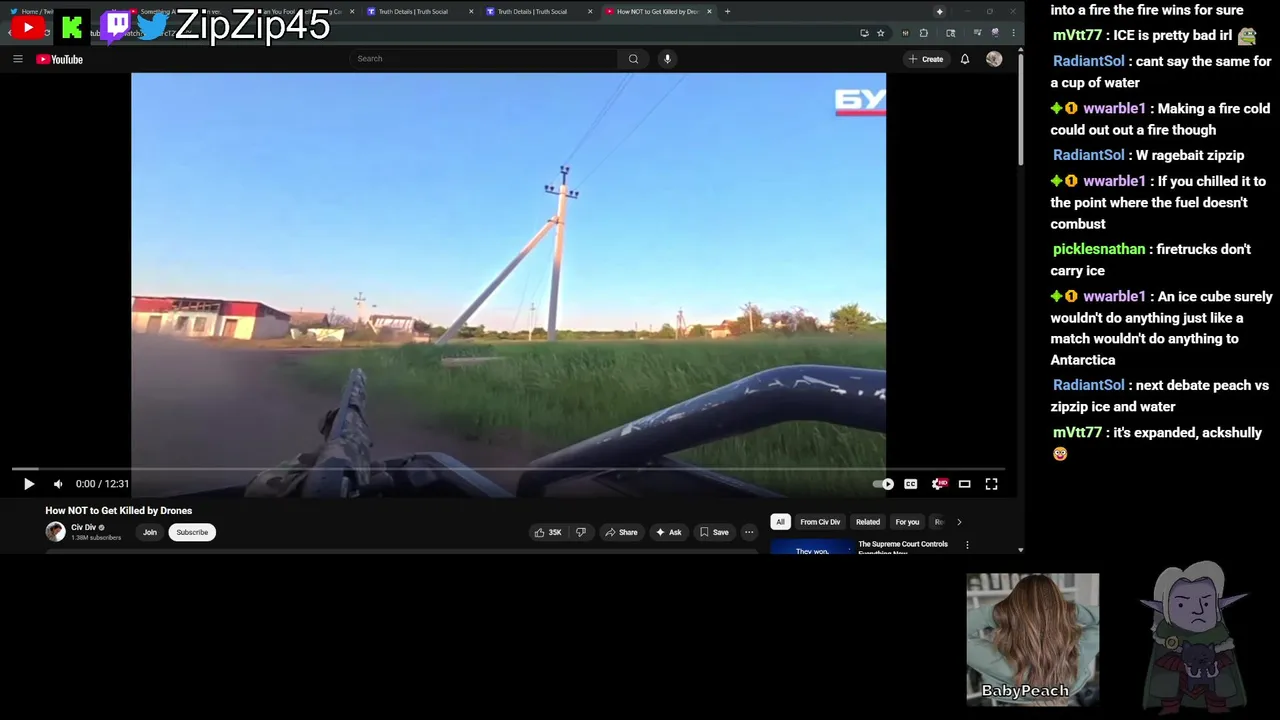Click the BabyPeach webcam thumbnail
The image size is (1280, 720).
tap(1032, 638)
